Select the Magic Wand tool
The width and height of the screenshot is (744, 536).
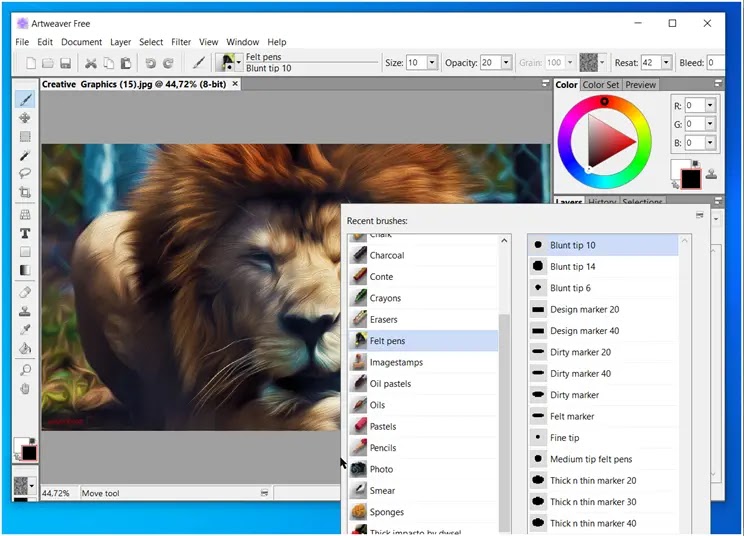point(25,156)
